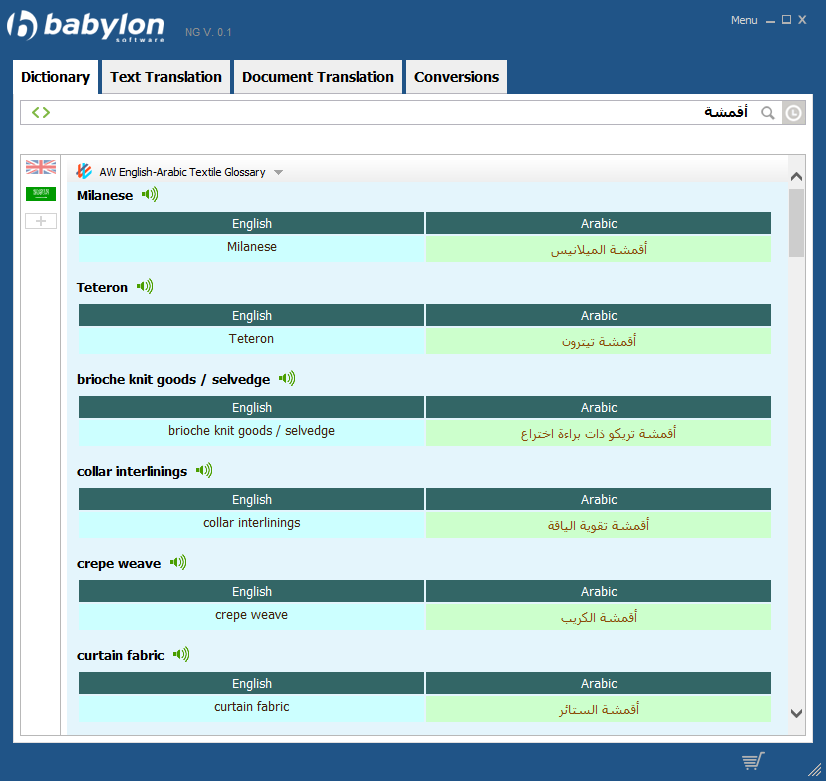Viewport: 826px width, 781px height.
Task: Open the shopping cart icon
Action: [x=752, y=762]
